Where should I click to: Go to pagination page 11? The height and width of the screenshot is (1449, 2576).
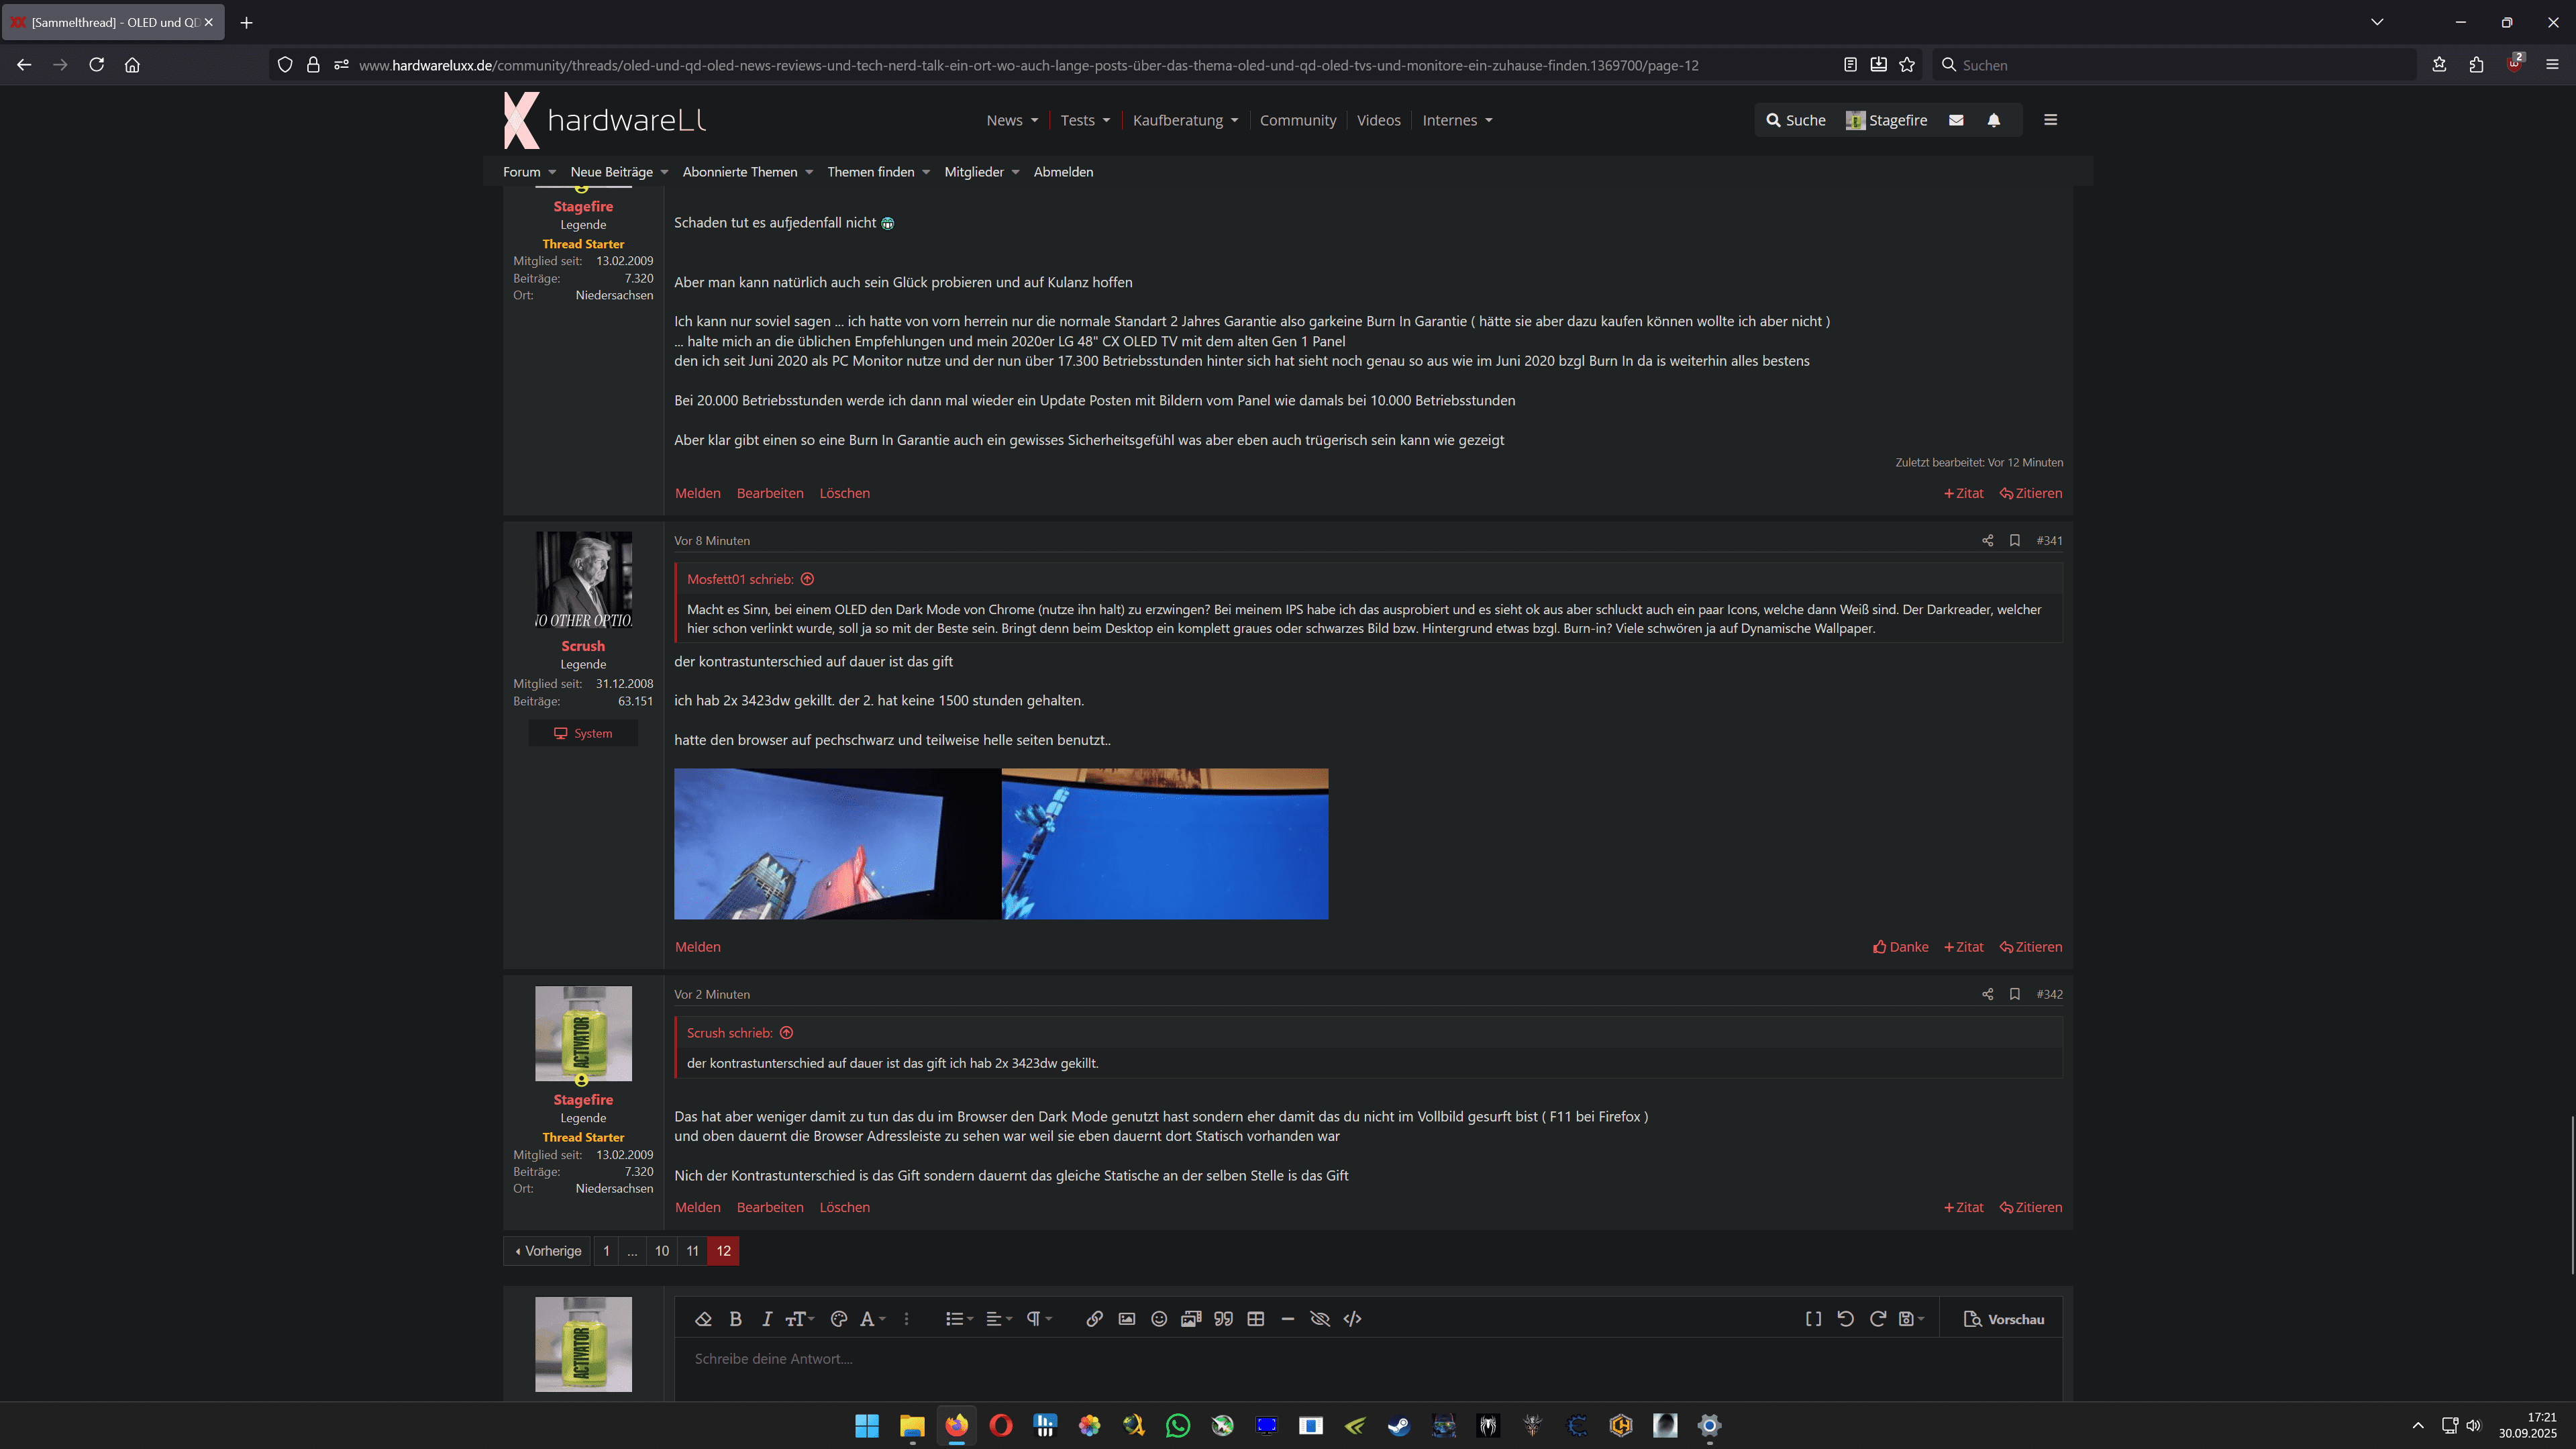point(692,1251)
